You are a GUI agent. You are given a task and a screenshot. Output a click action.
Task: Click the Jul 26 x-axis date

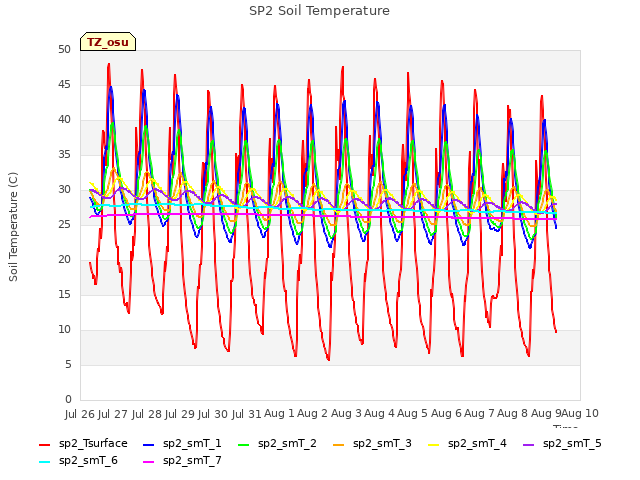click(x=80, y=414)
